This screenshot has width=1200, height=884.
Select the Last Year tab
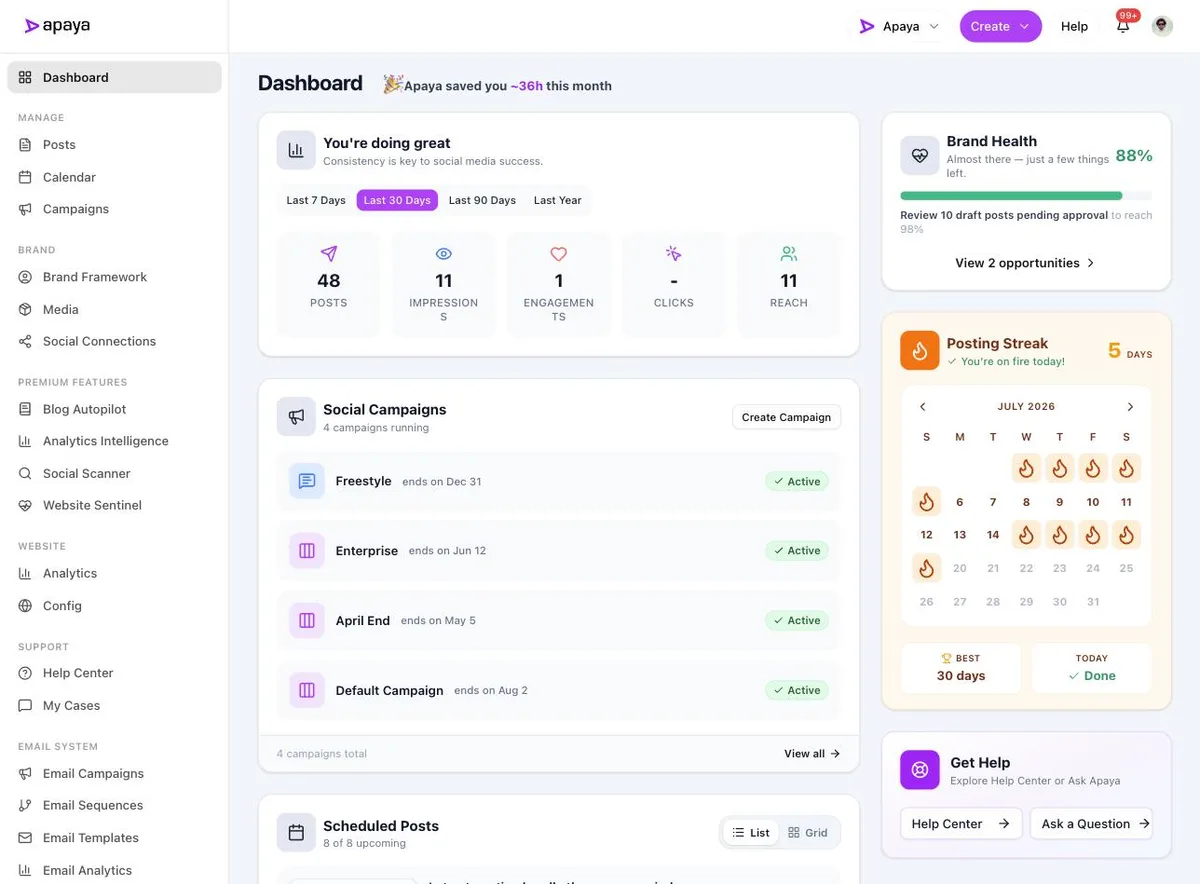pos(557,200)
